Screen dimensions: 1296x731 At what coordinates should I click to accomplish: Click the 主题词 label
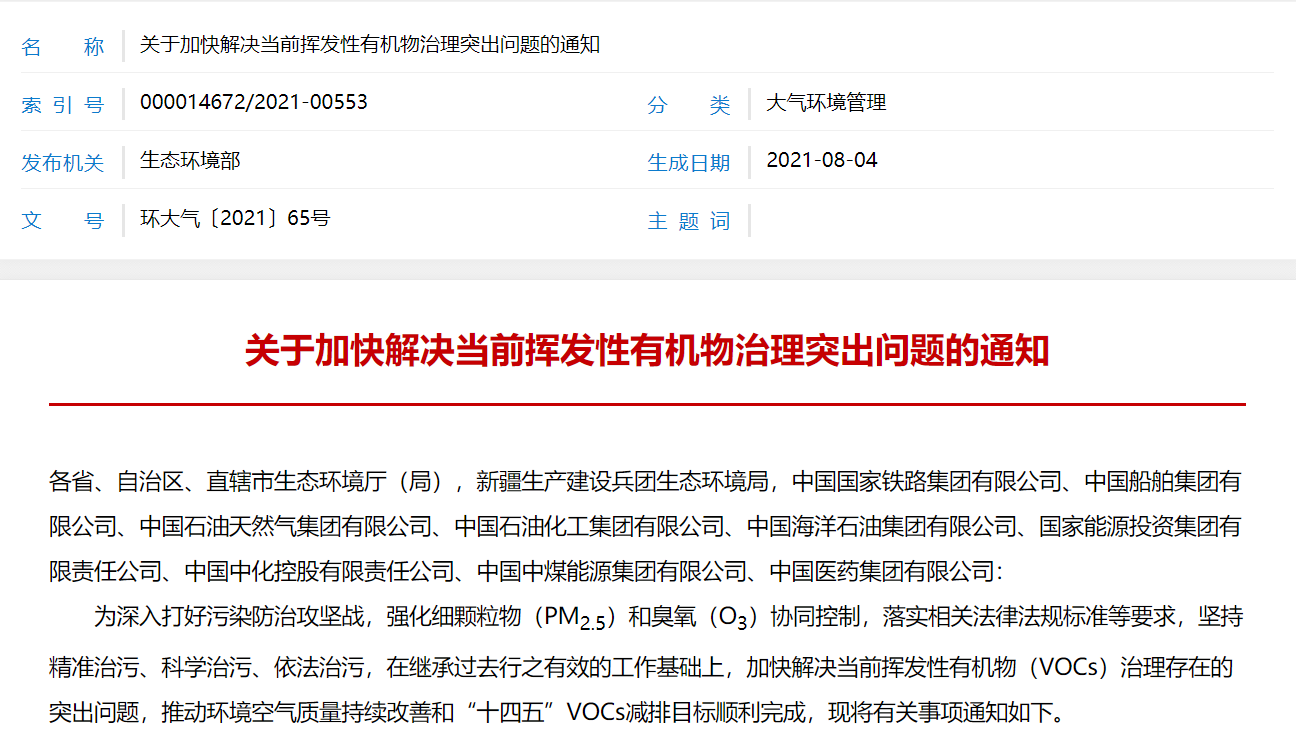coord(689,220)
